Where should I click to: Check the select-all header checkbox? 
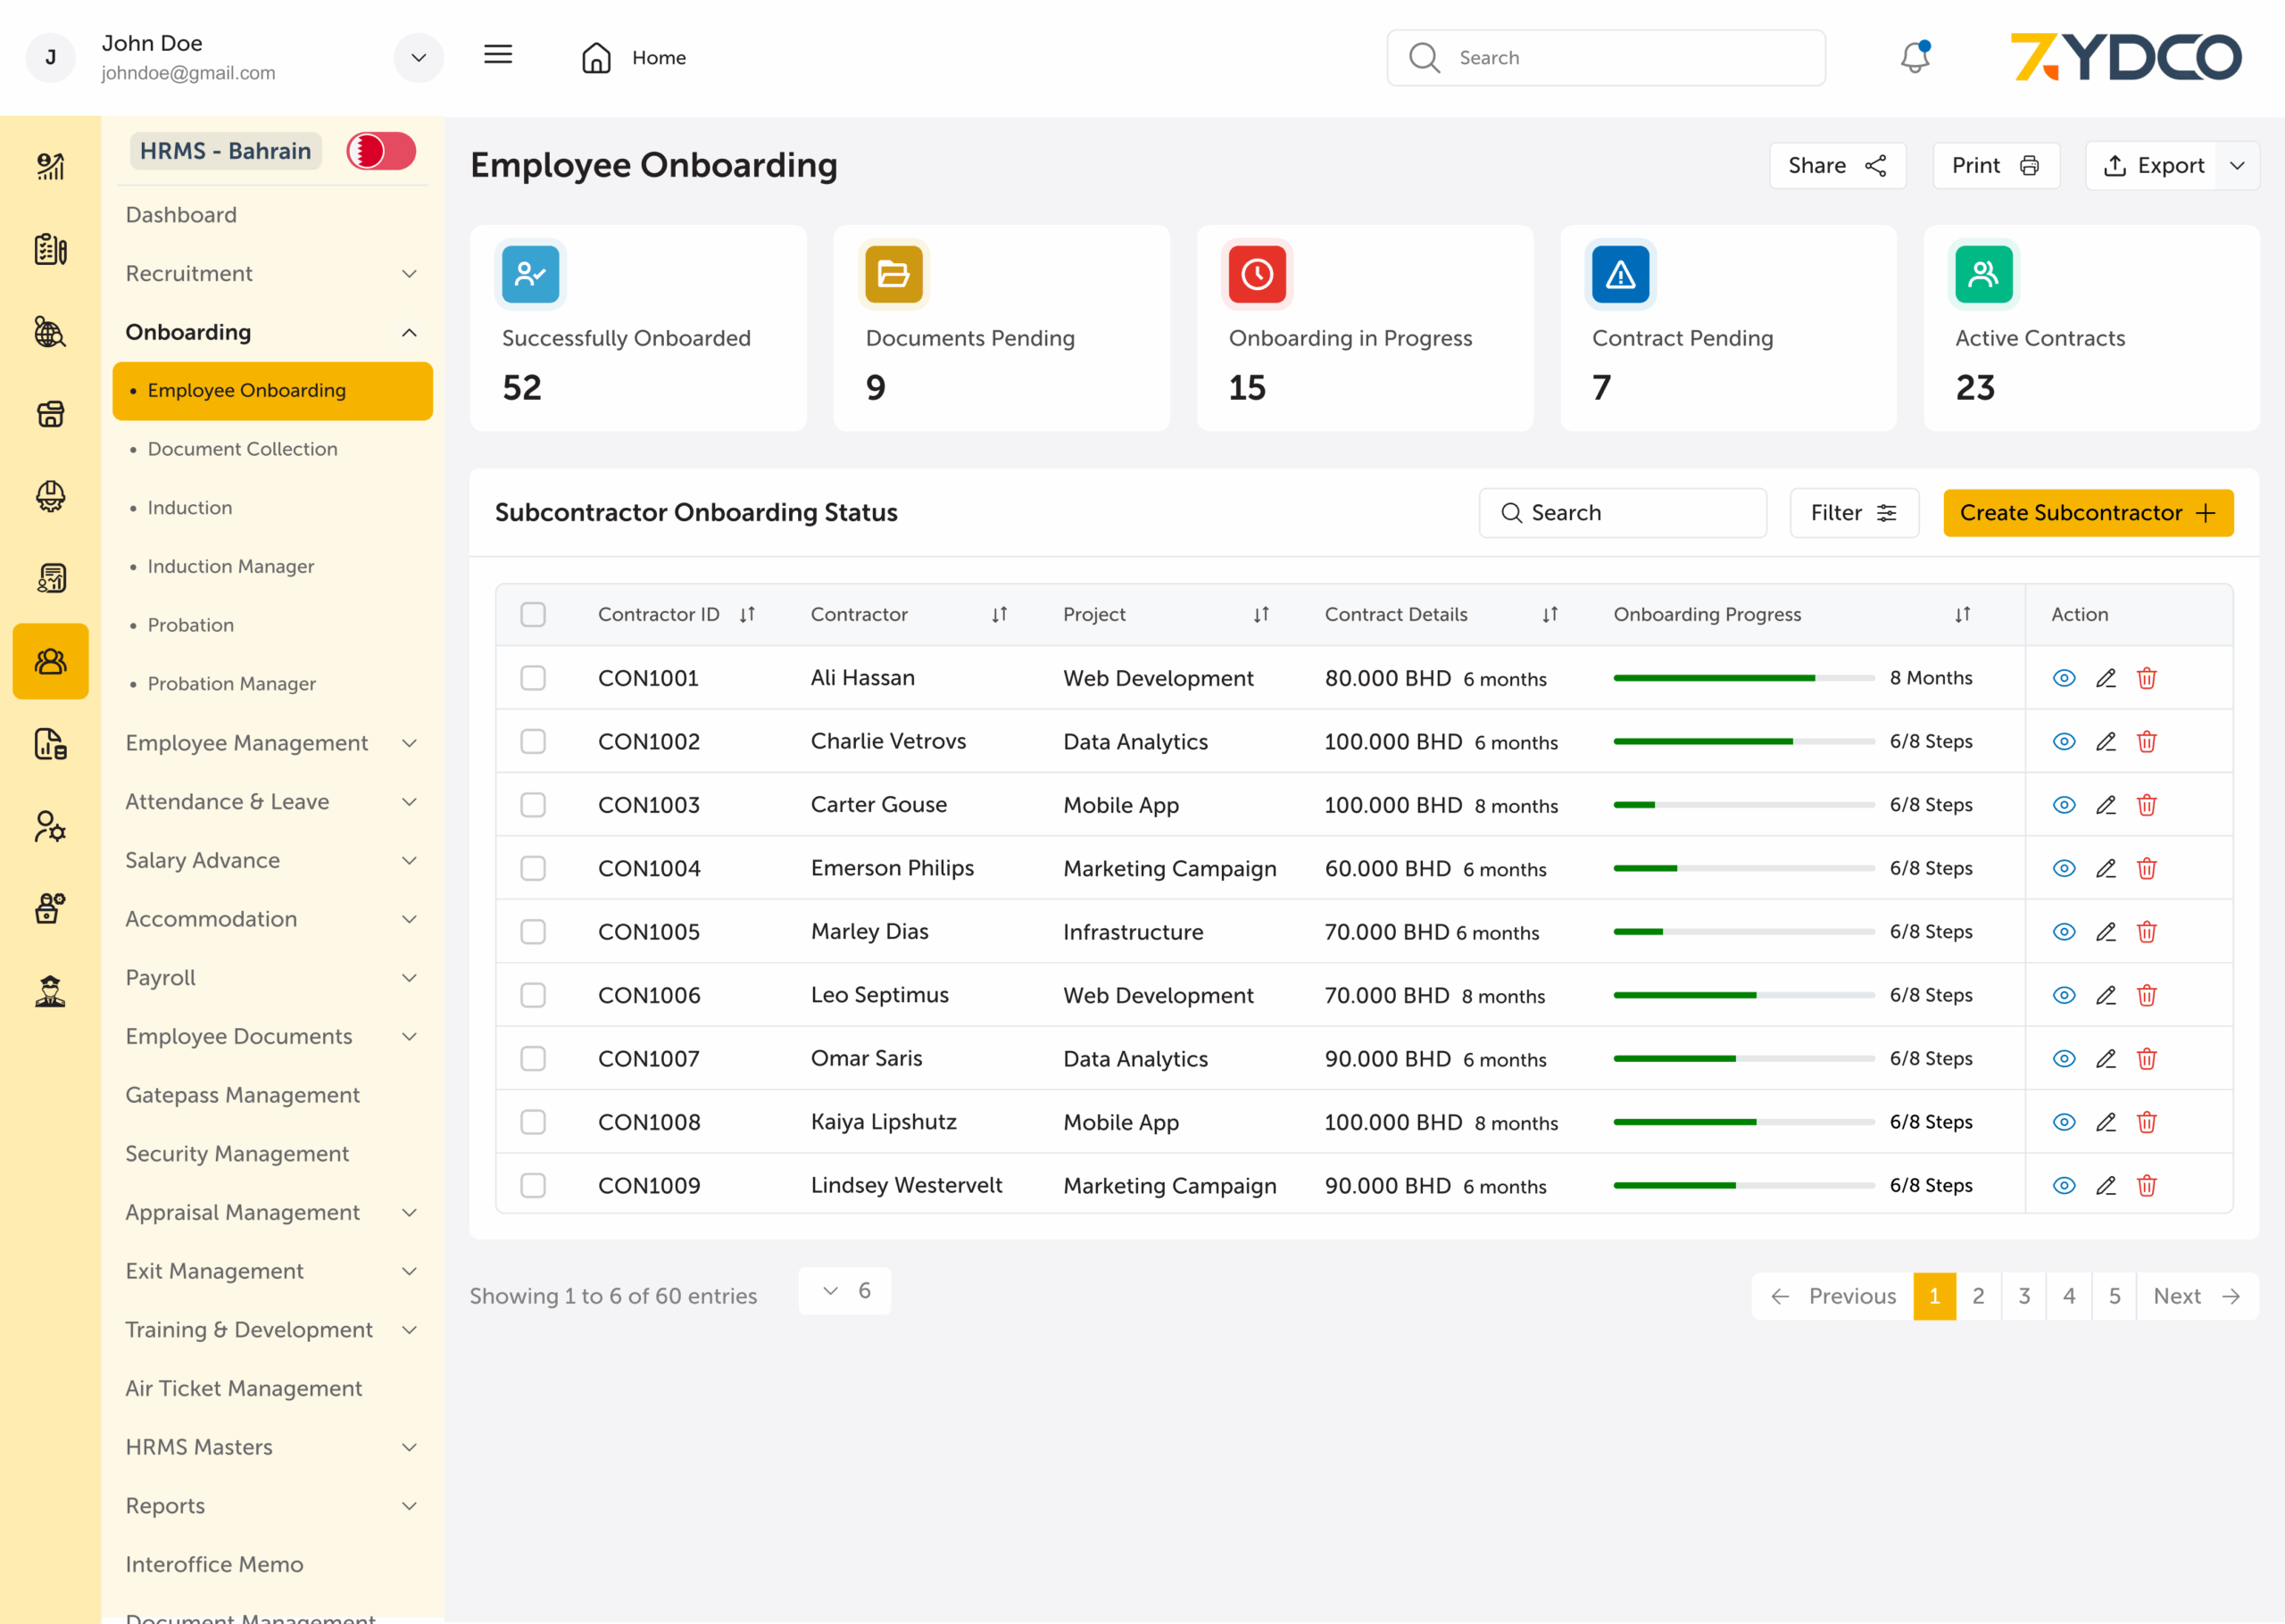pyautogui.click(x=533, y=614)
